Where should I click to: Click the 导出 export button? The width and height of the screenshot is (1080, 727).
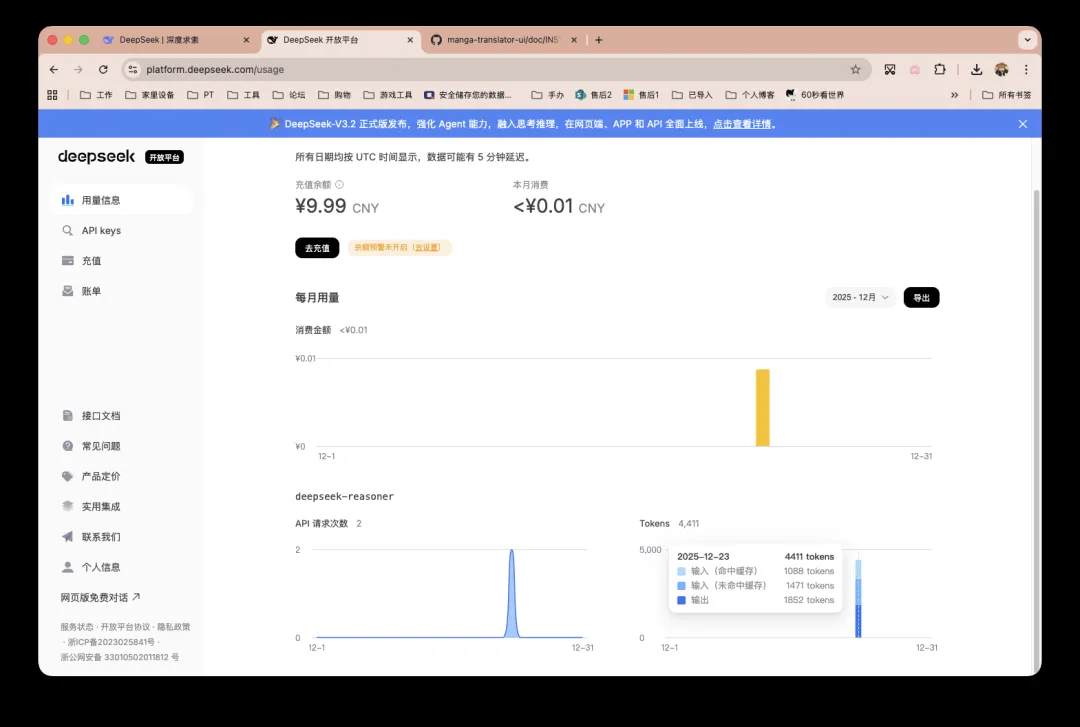click(x=921, y=298)
